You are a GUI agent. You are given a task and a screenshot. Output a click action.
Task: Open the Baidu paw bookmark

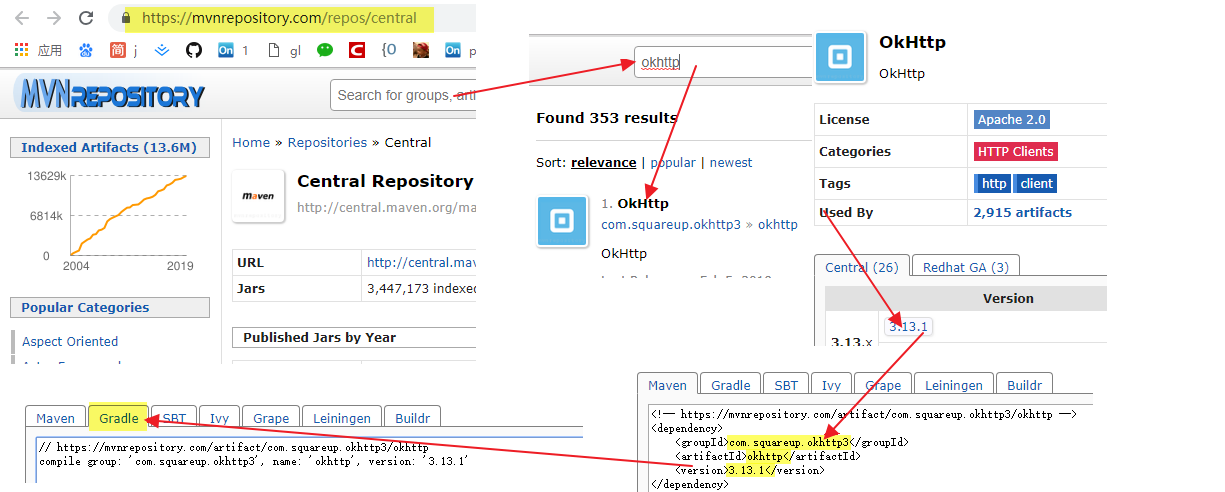pos(86,50)
